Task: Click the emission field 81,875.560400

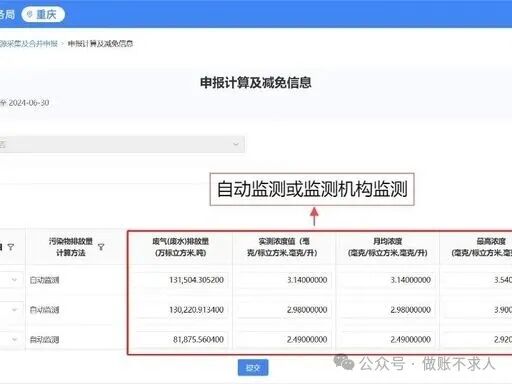Action: pos(181,339)
